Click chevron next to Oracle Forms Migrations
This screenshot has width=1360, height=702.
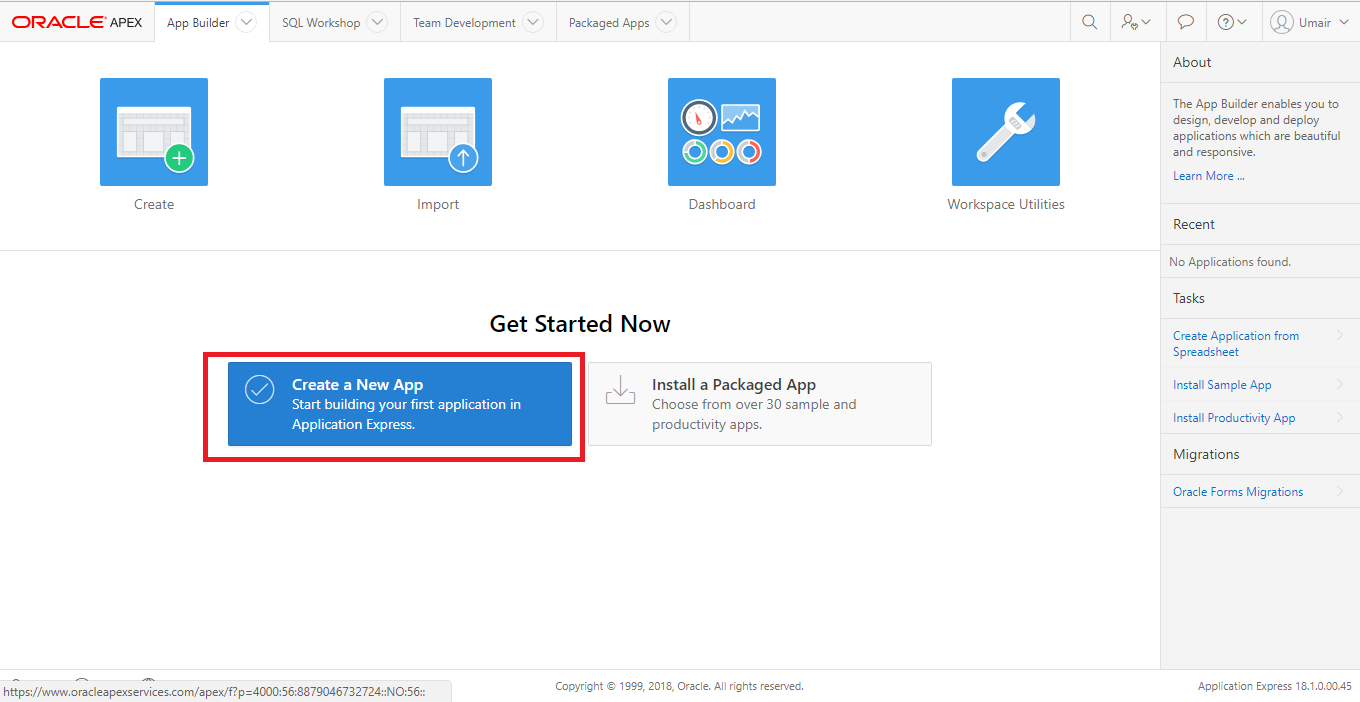pos(1340,492)
